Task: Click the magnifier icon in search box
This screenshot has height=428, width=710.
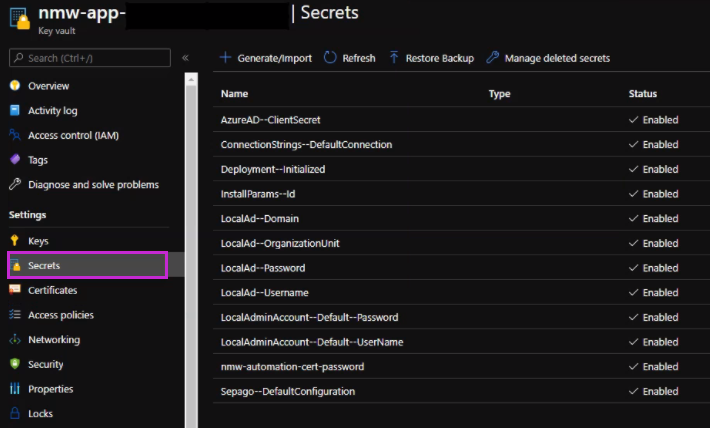Action: point(19,58)
